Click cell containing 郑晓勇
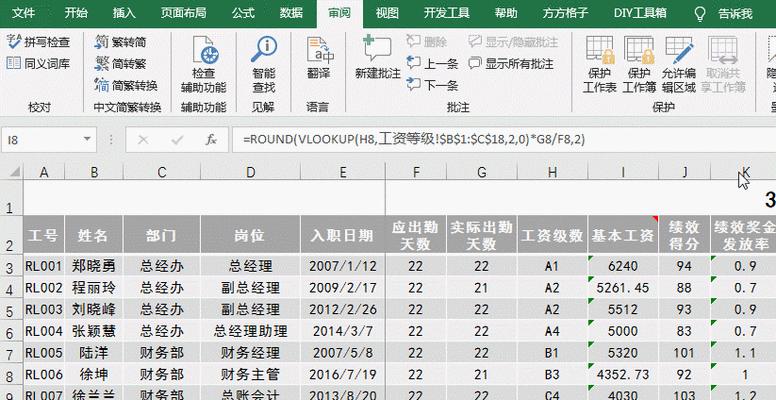The width and height of the screenshot is (776, 400). 94,266
